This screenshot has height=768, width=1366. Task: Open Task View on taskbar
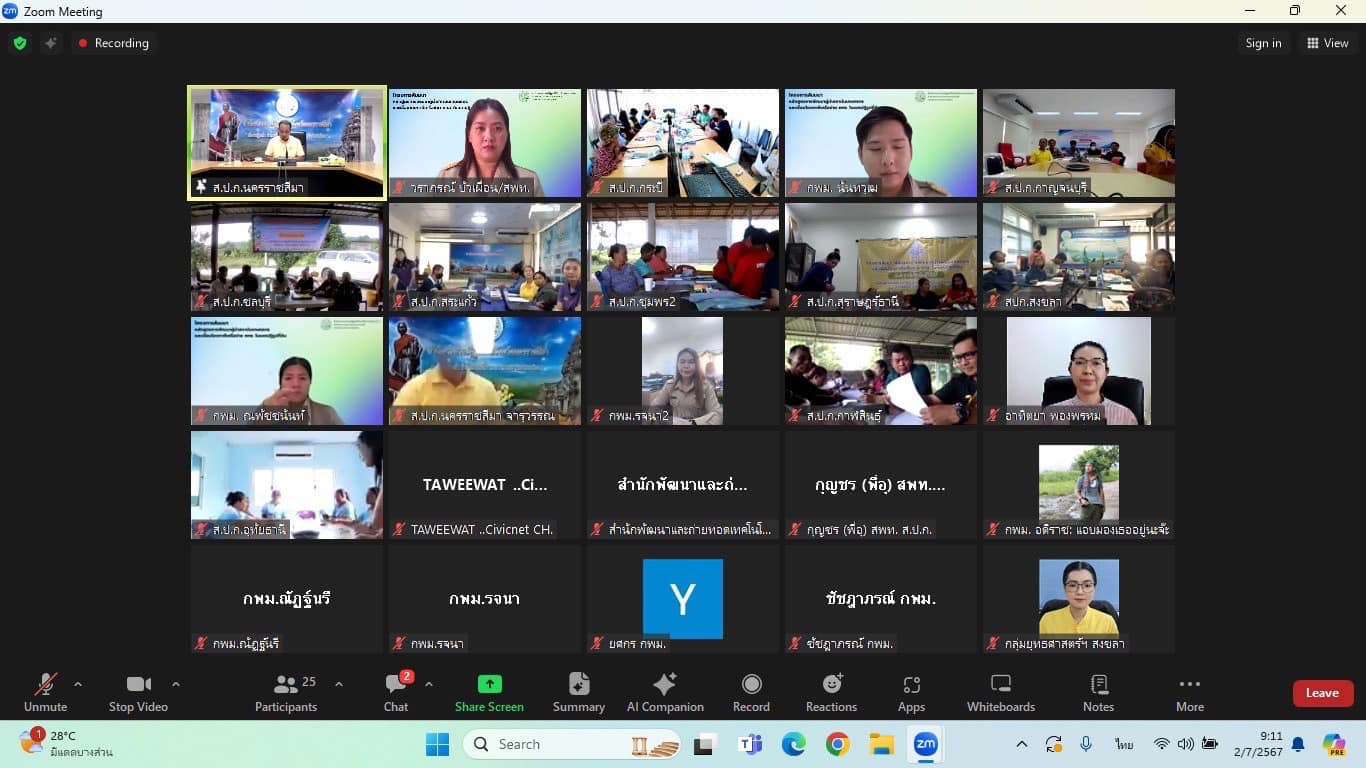[705, 744]
